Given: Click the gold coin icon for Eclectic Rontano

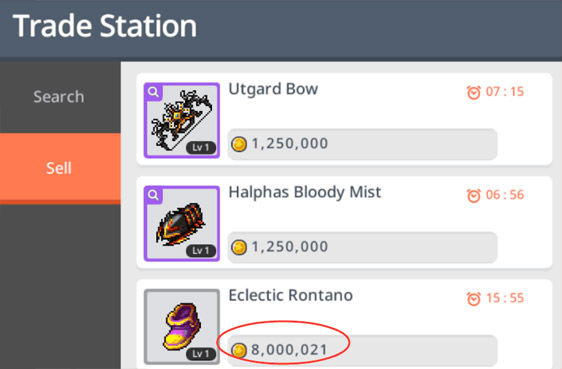Looking at the screenshot, I should coord(239,350).
